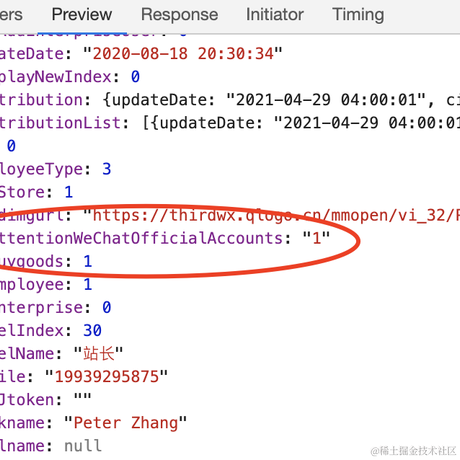The height and width of the screenshot is (460, 460).
Task: Select the mobile number "19939295875"
Action: [107, 377]
